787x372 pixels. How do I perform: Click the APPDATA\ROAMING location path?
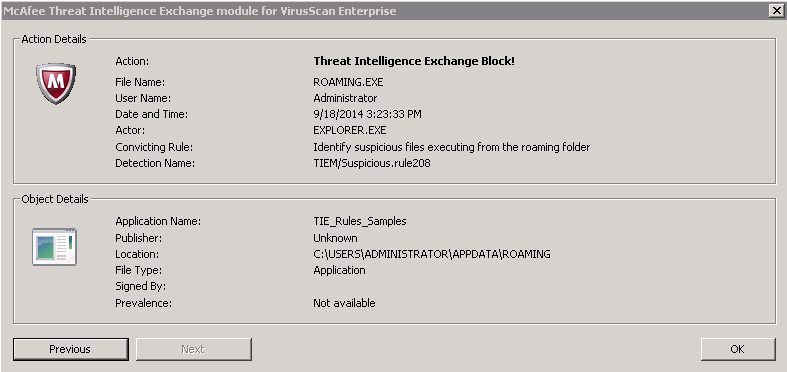(x=432, y=254)
